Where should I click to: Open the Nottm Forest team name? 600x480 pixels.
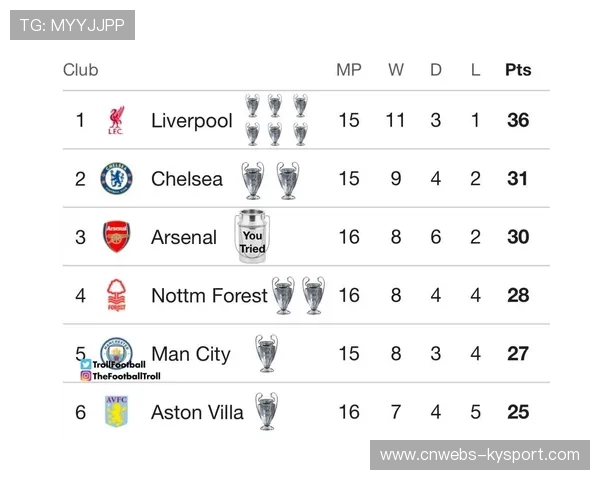[x=209, y=295]
